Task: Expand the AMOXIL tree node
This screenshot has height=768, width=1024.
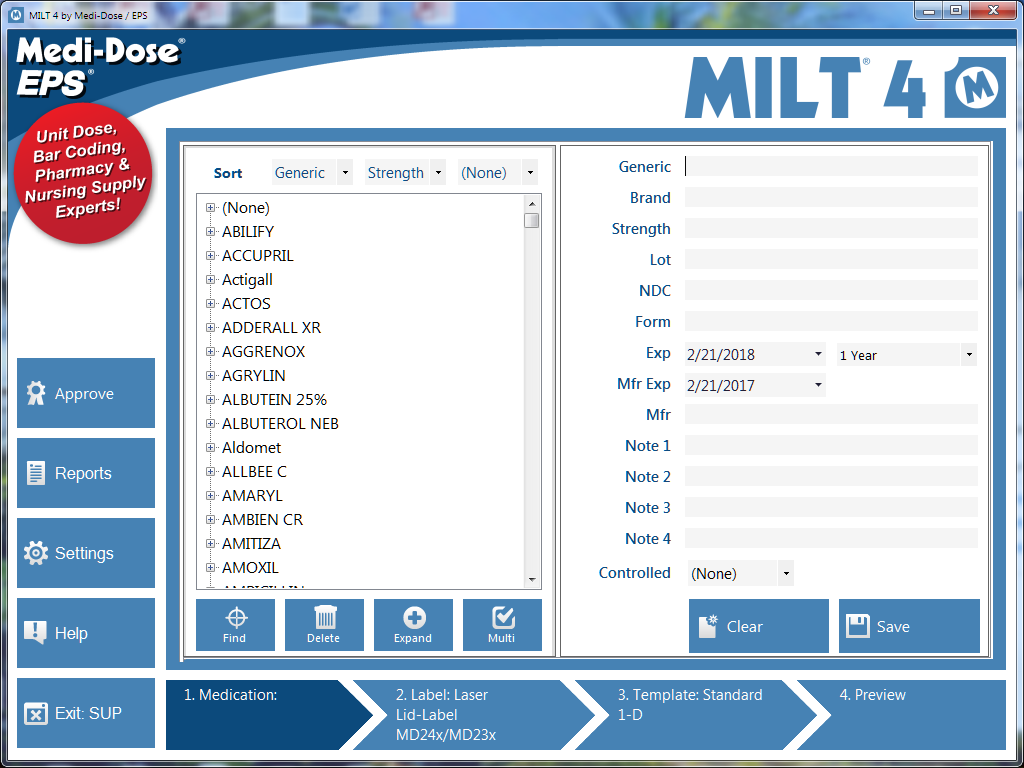Action: [210, 568]
